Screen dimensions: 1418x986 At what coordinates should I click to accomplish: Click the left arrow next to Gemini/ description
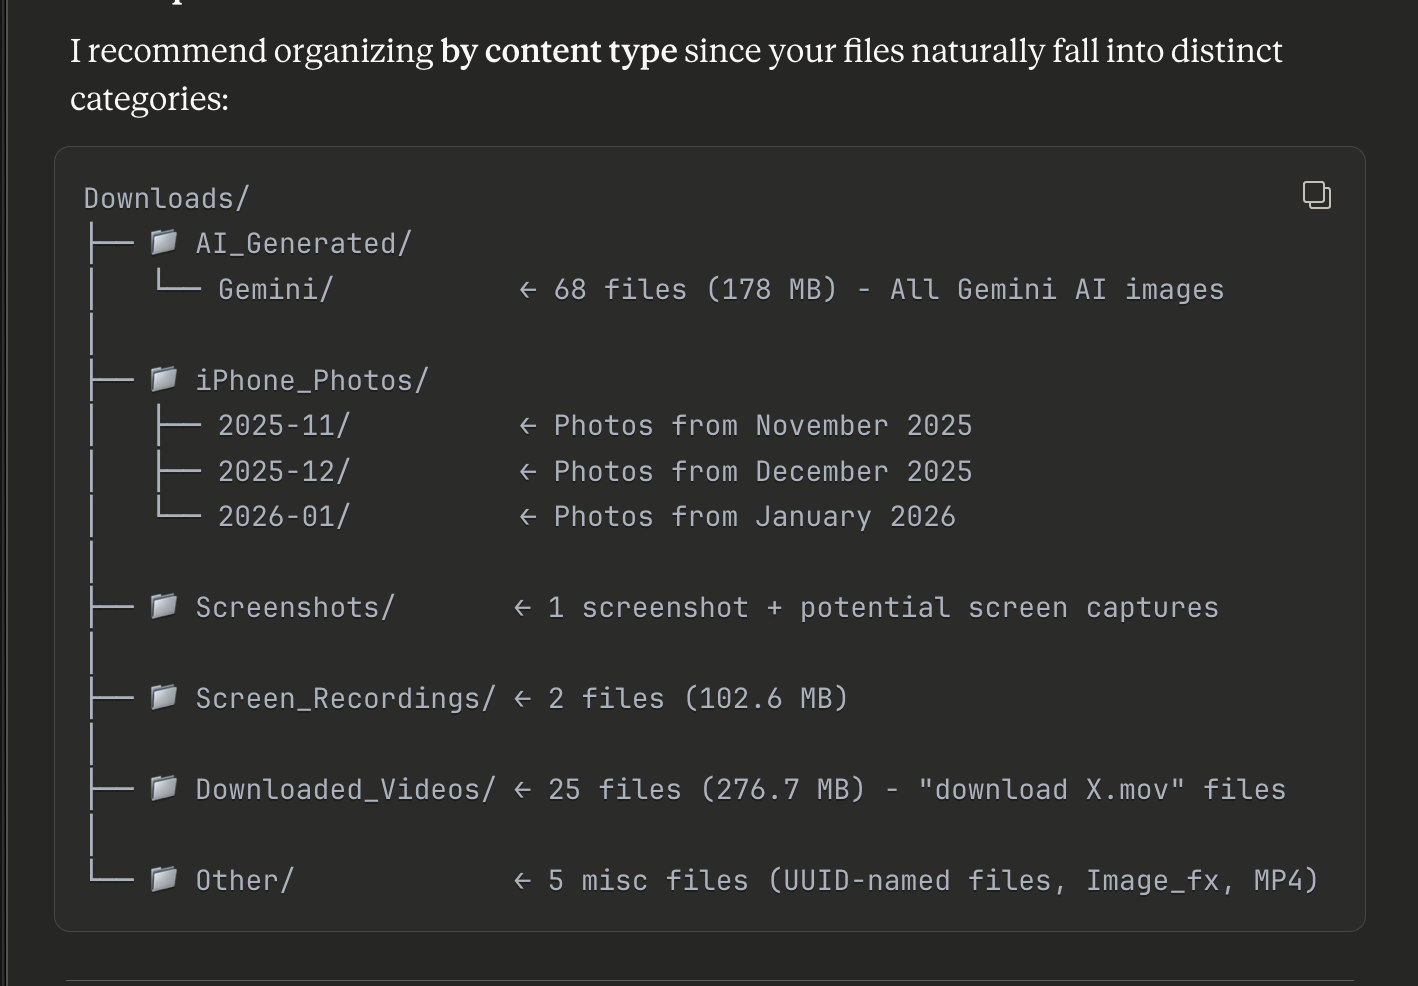pos(528,290)
